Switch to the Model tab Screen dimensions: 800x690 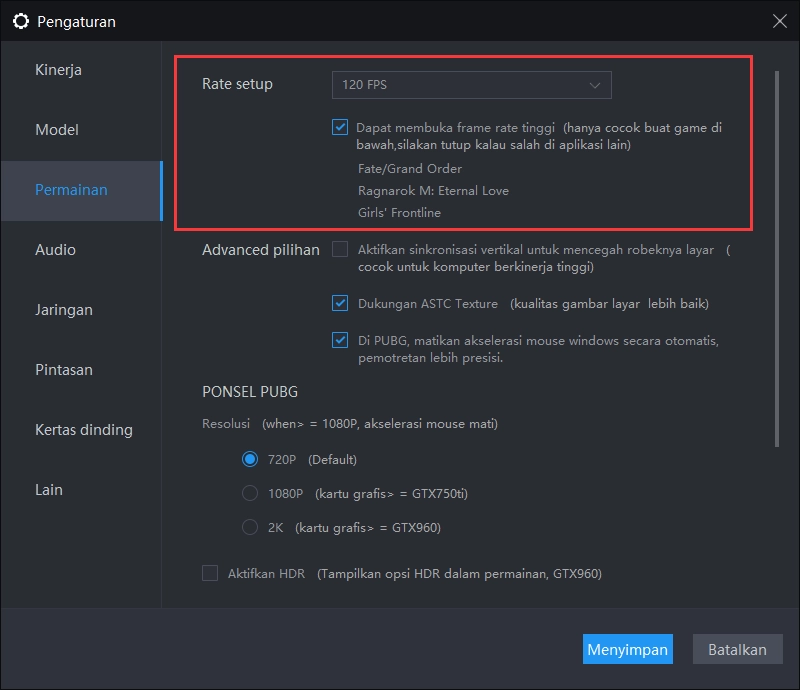point(57,130)
